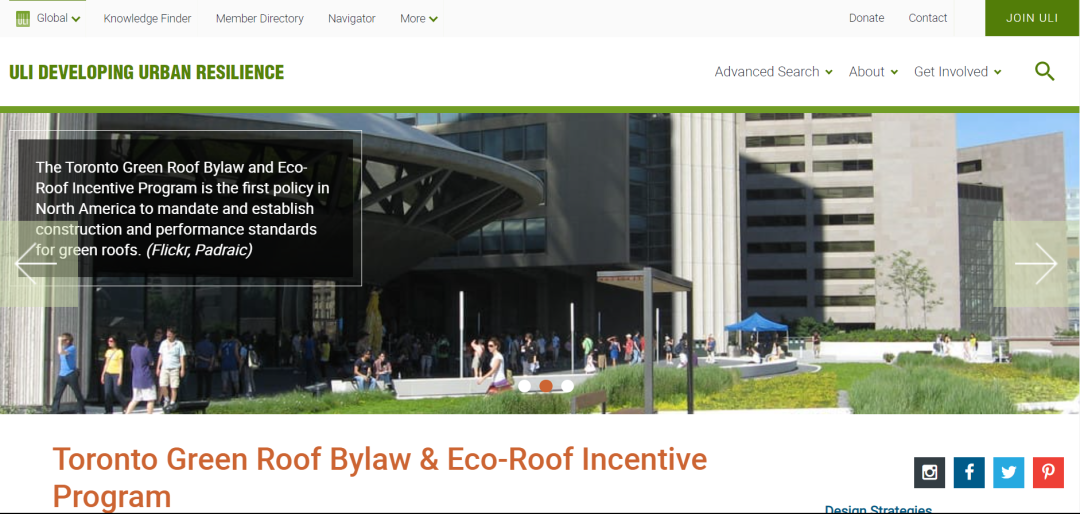Click the JOIN ULI button
Viewport: 1080px width, 514px height.
[1032, 18]
